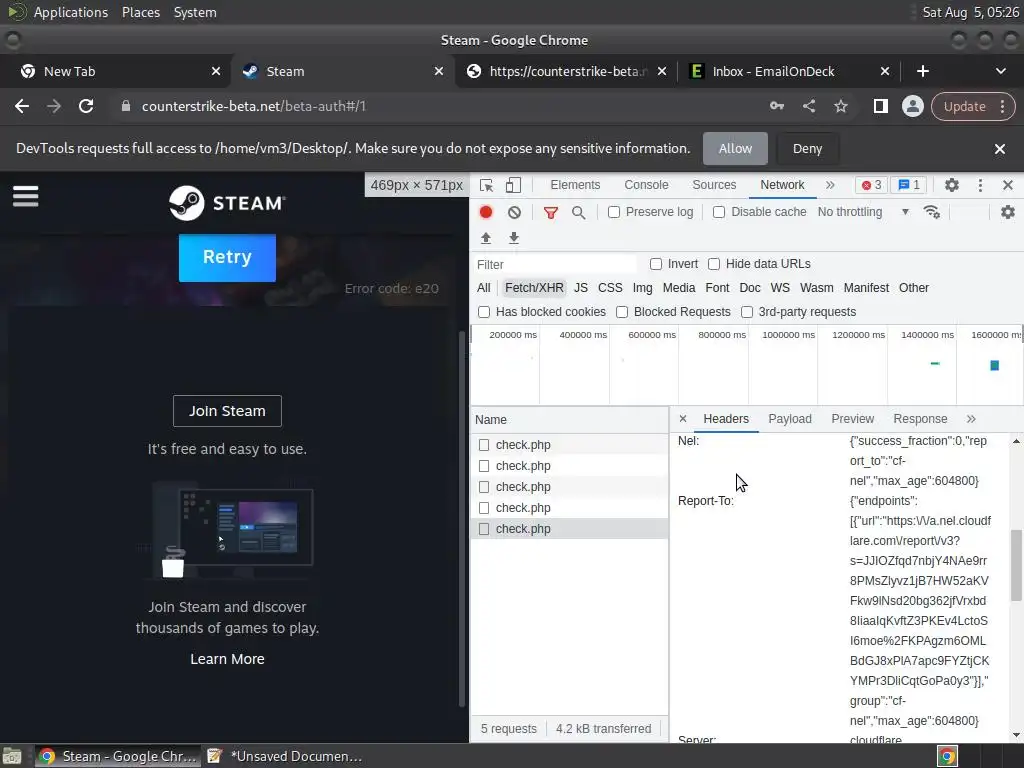
Task: Deny DevTools folder access
Action: tap(807, 149)
